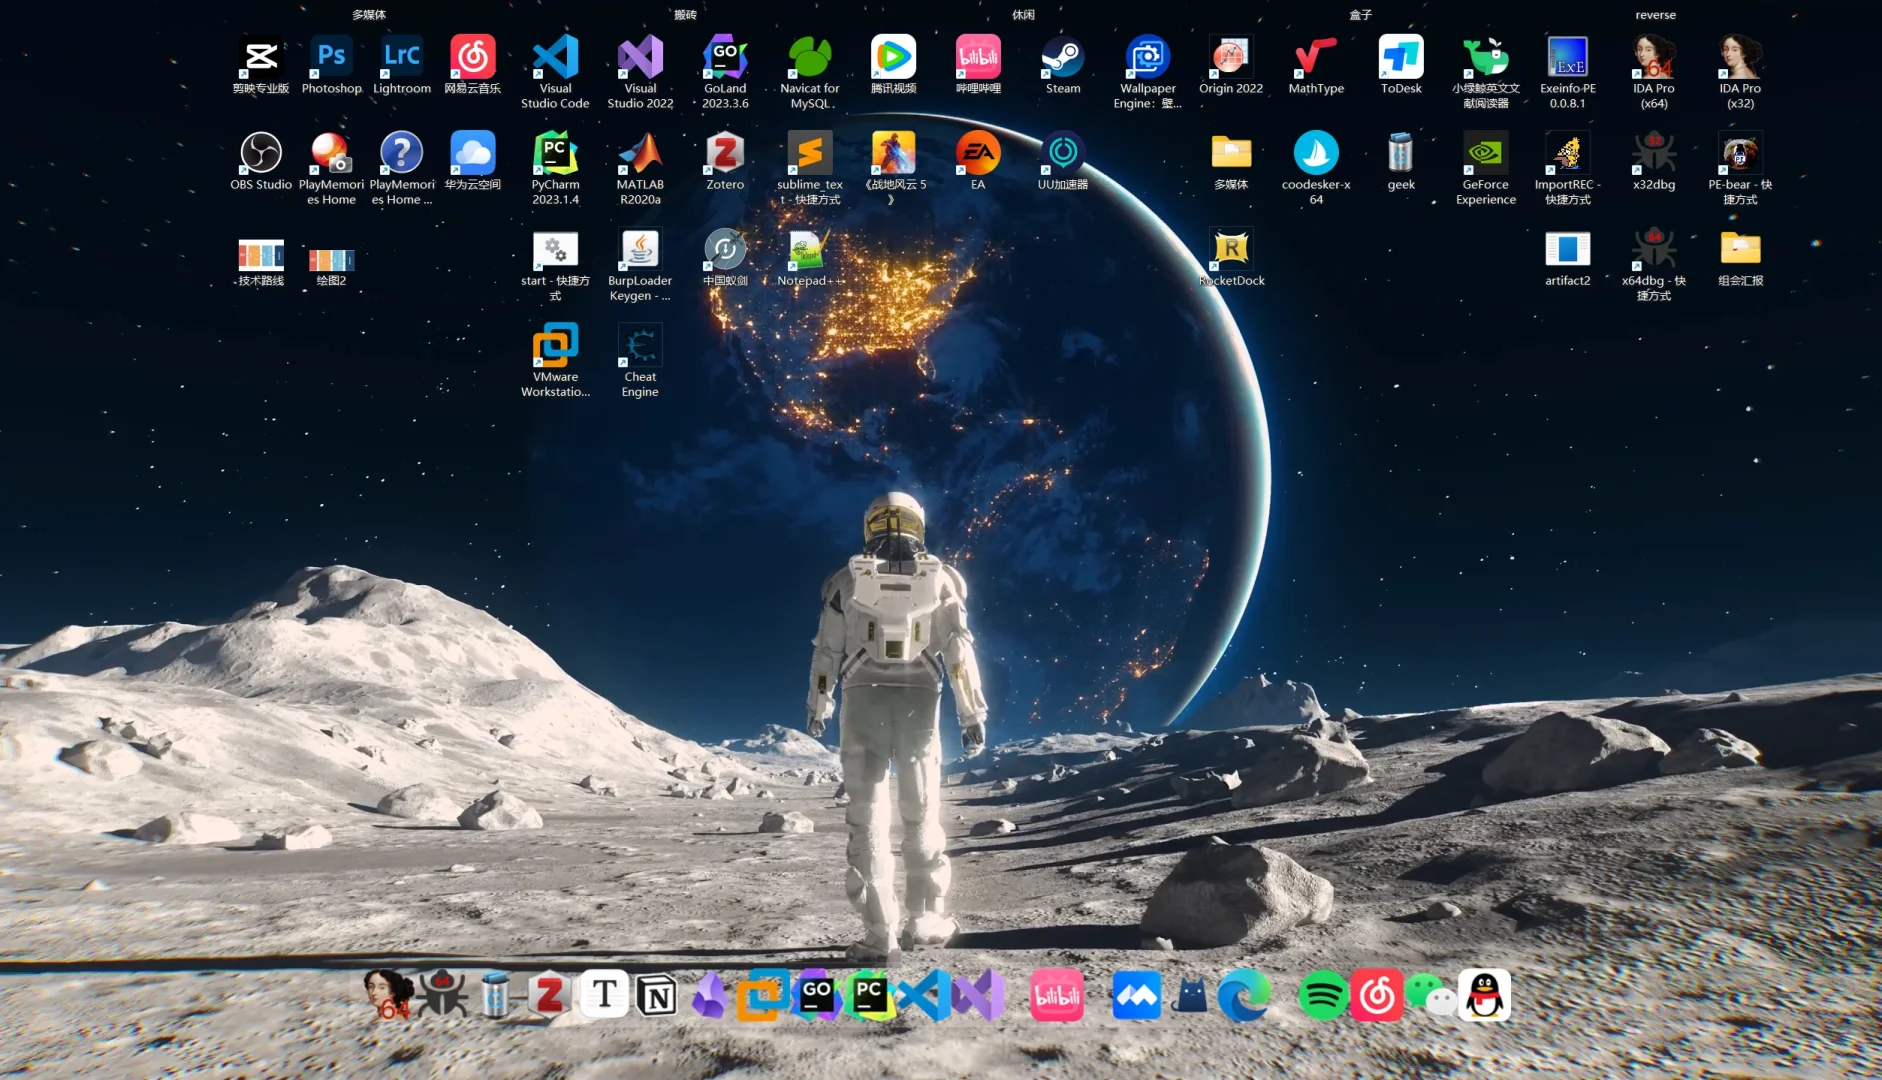1882x1080 pixels.
Task: Open the BurpLoaderKeygen desktop icon
Action: click(640, 265)
